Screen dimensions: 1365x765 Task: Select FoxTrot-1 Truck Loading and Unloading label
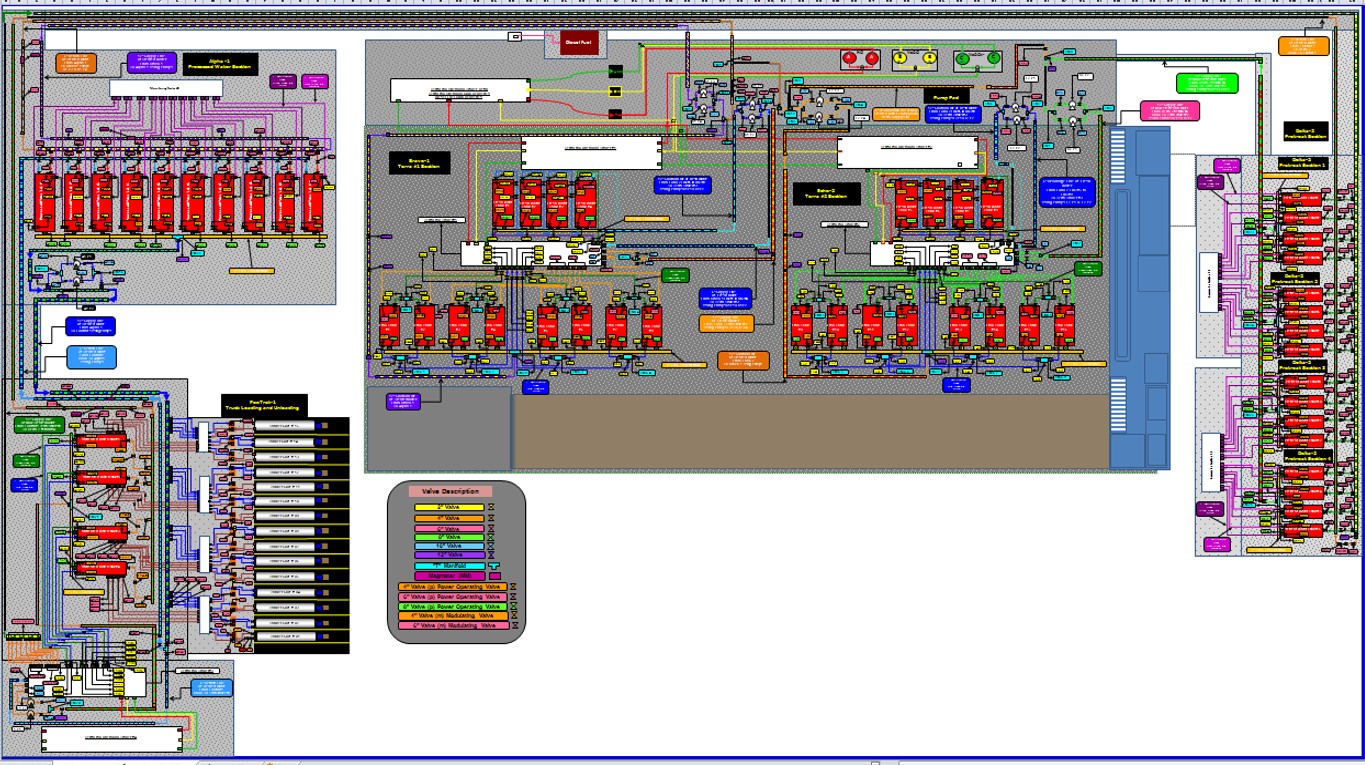(264, 405)
